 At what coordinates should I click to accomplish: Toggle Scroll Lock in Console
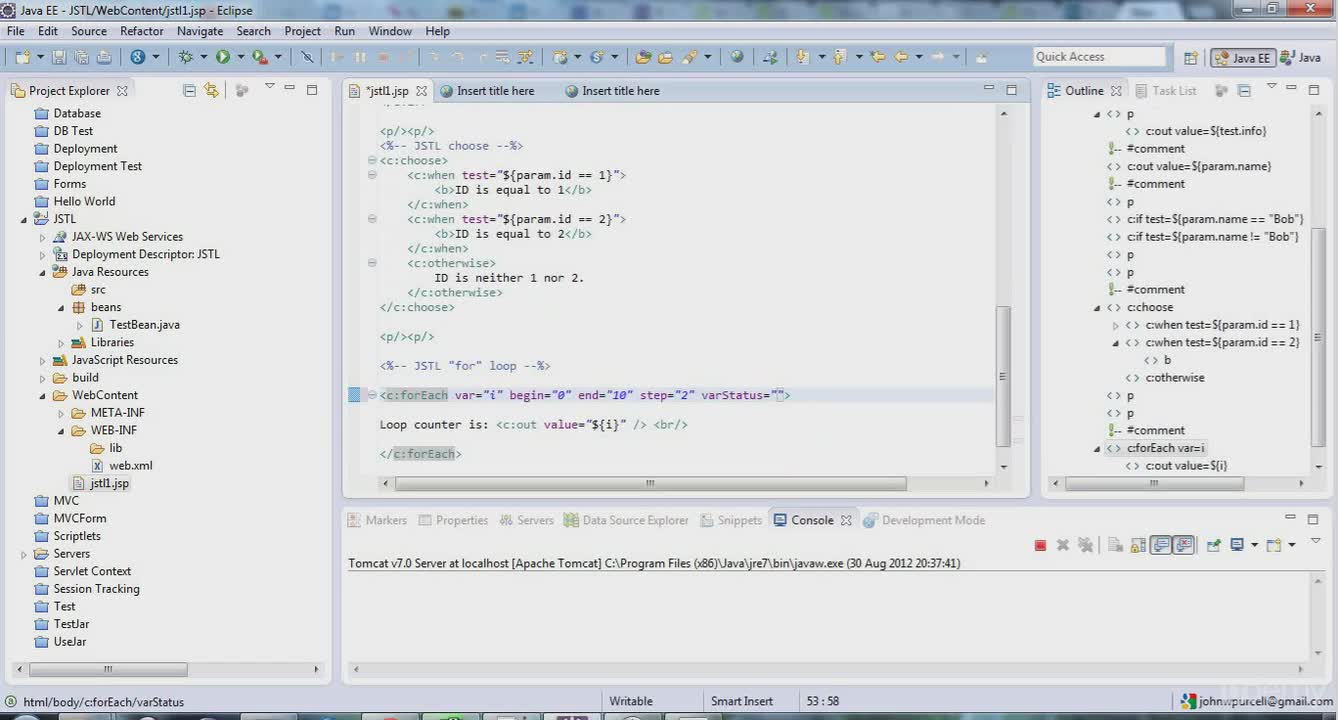(x=1138, y=545)
